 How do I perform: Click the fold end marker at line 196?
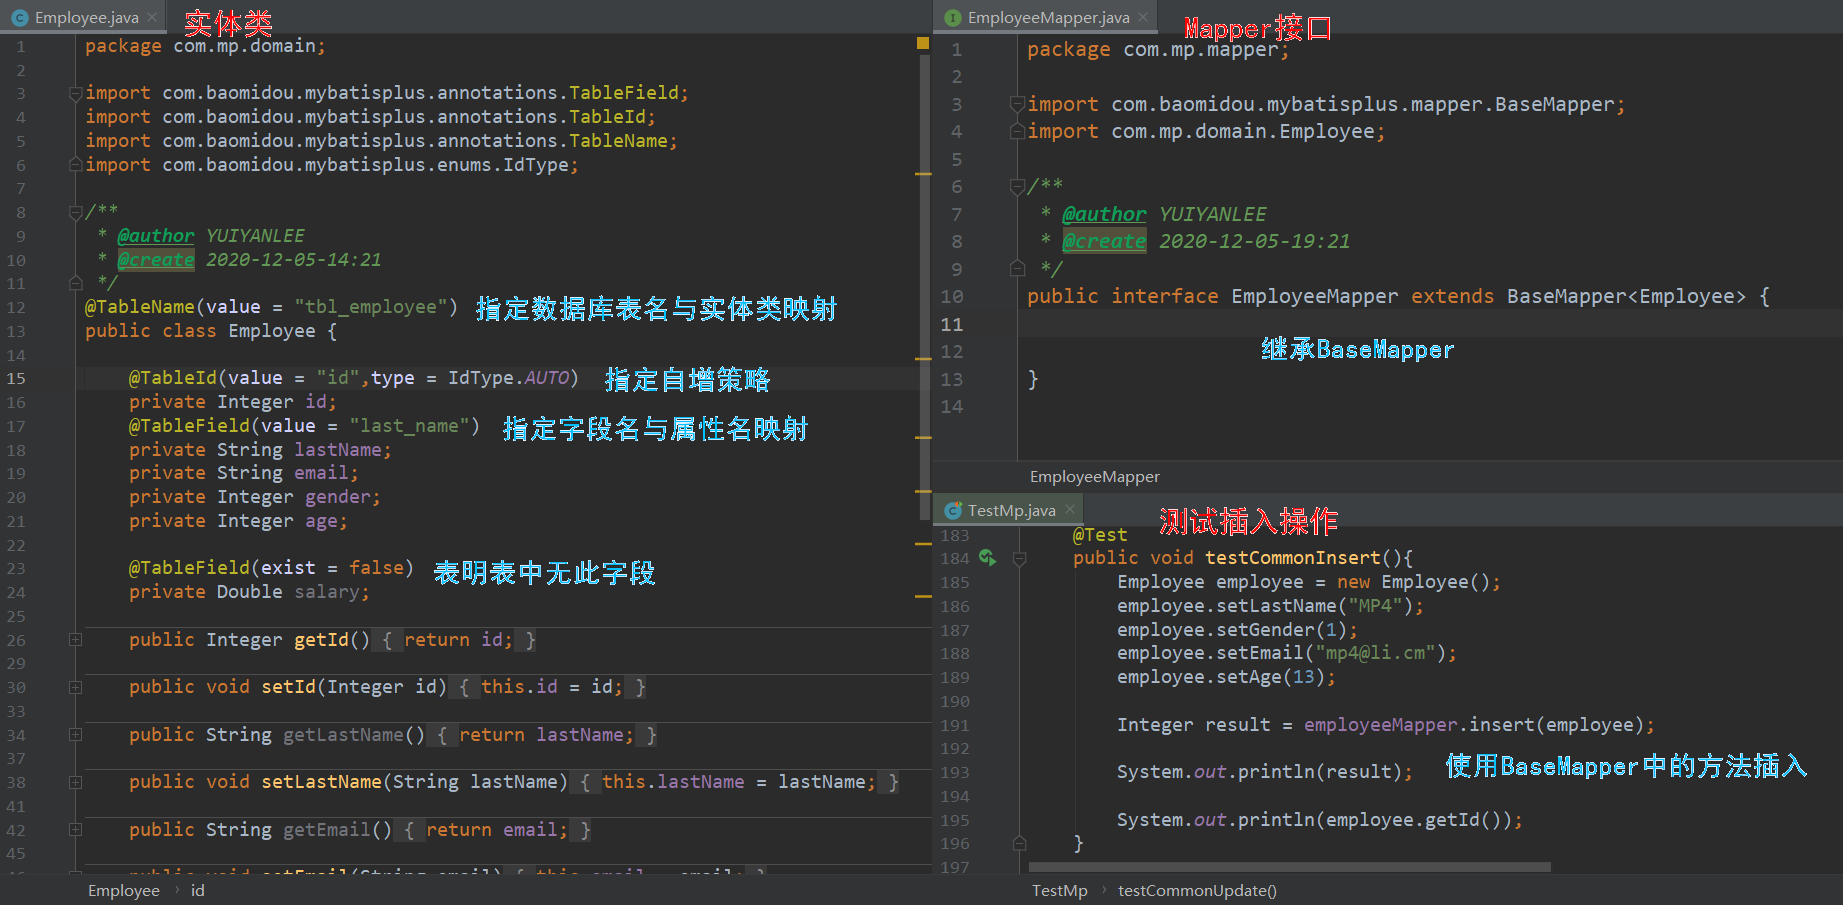[x=1020, y=843]
